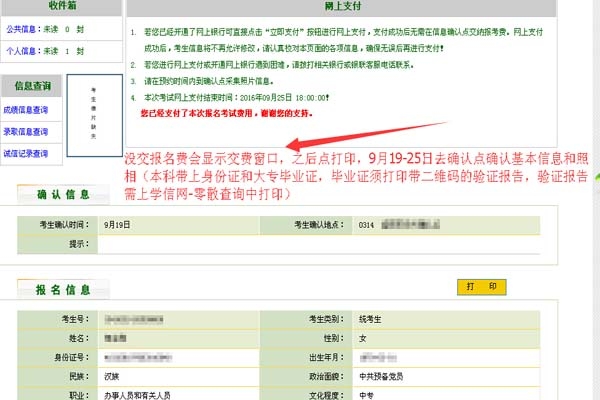Click the 确认信息 section heading
The width and height of the screenshot is (600, 400).
pos(70,194)
